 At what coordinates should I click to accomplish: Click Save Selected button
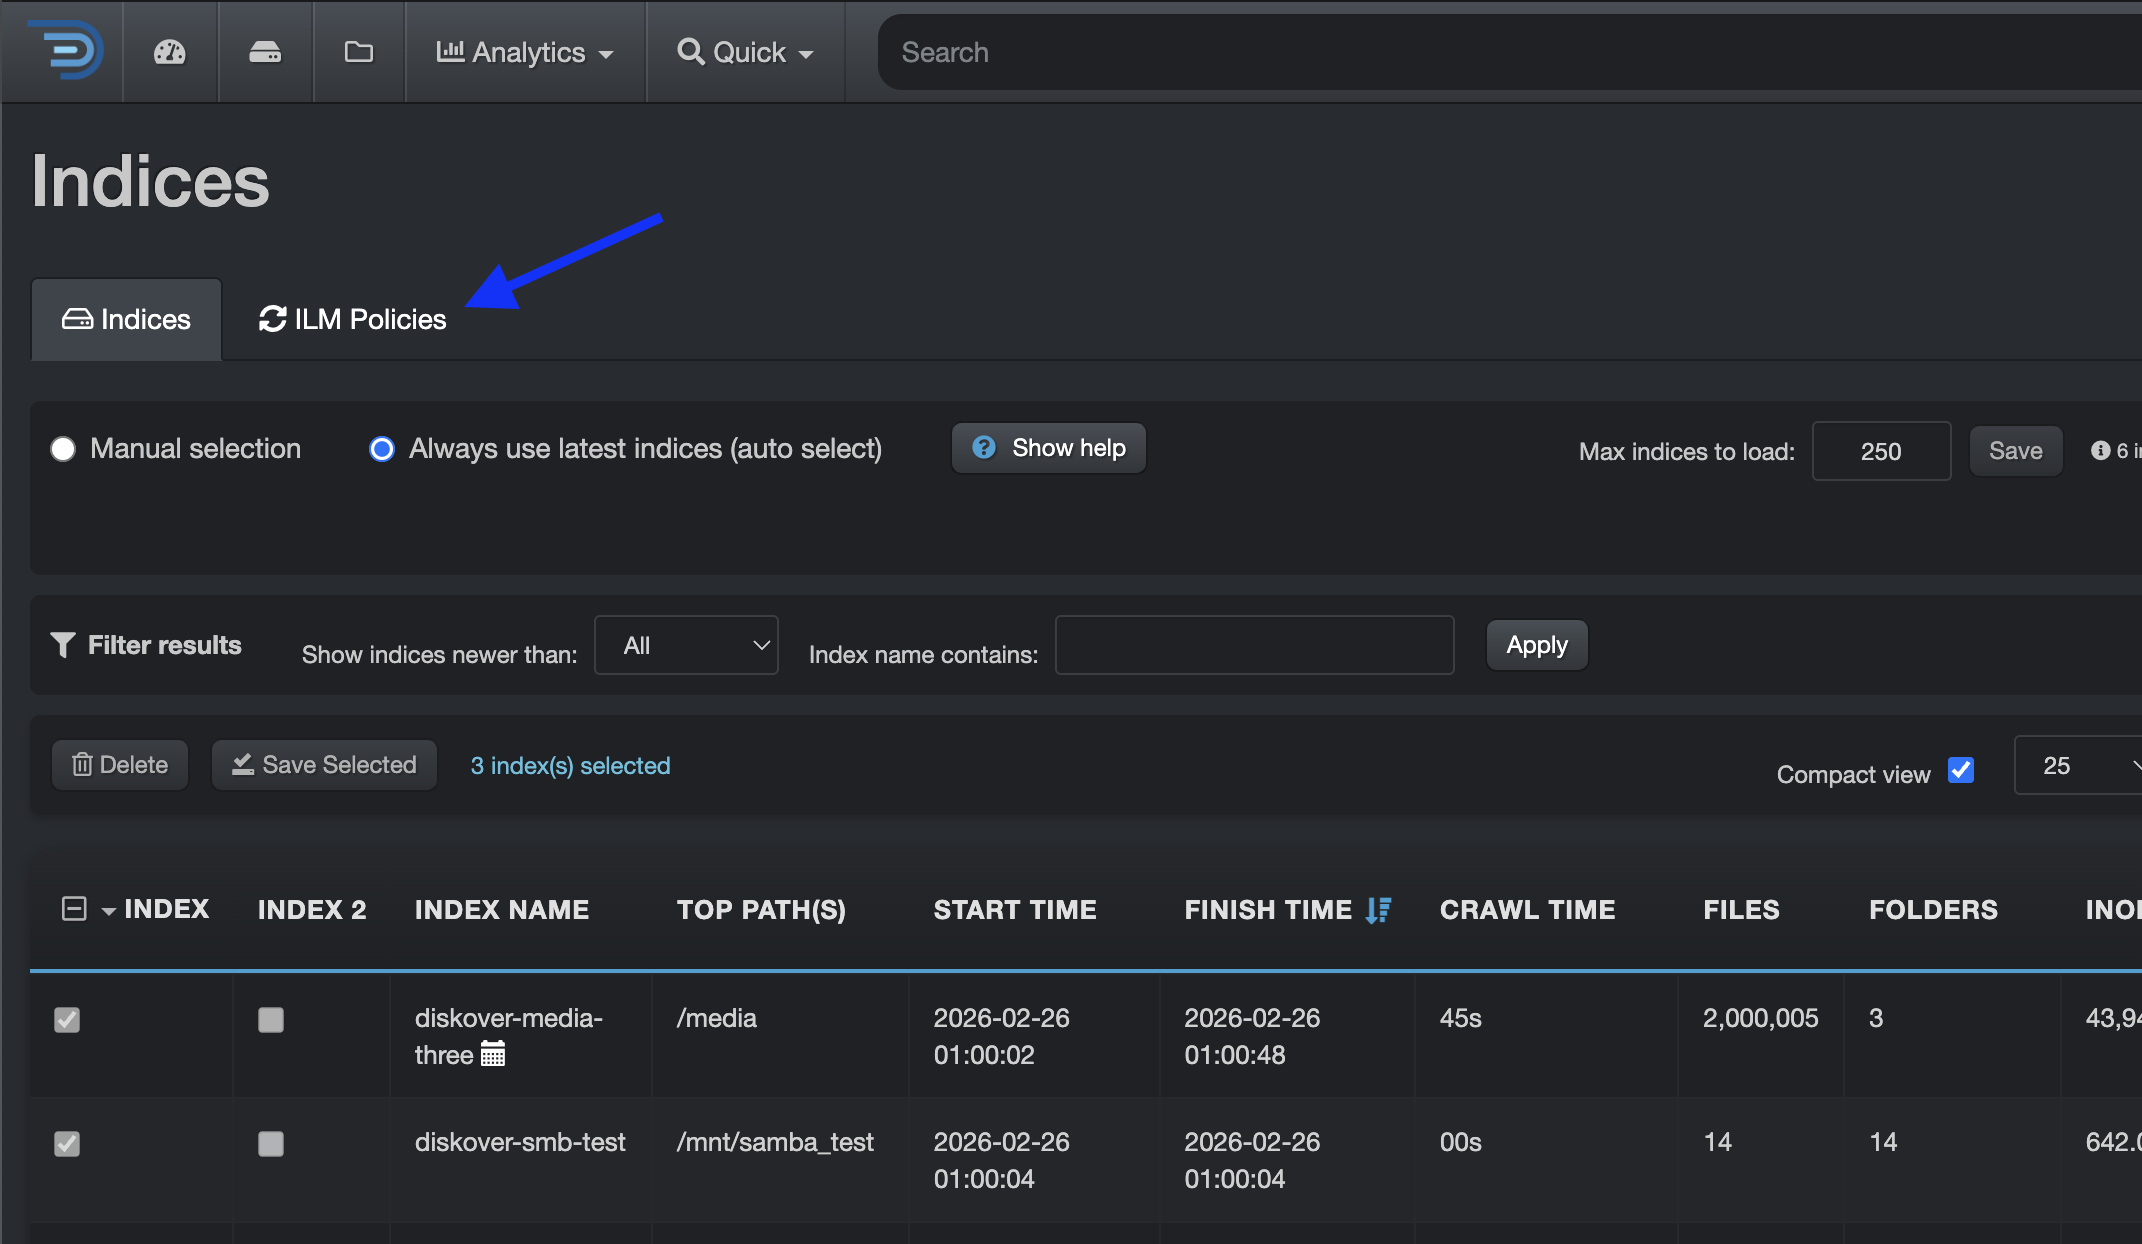pos(324,765)
